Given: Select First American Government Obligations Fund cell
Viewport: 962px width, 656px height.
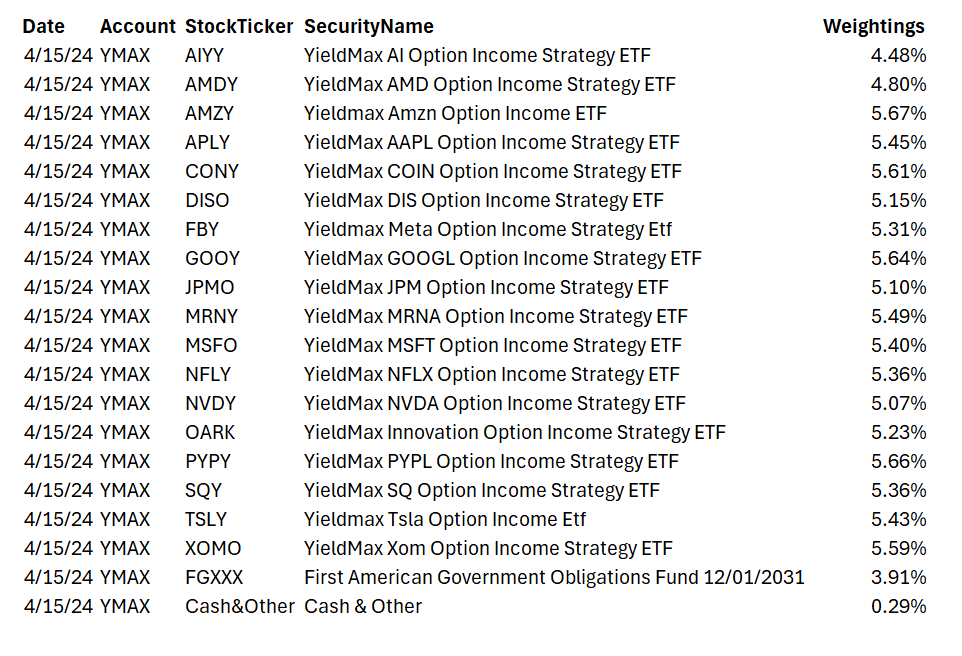Looking at the screenshot, I should [554, 578].
